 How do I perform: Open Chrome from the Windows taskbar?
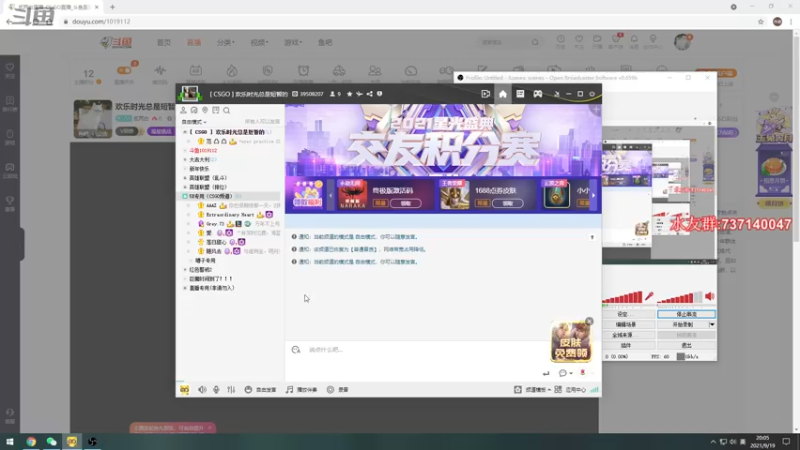[x=31, y=441]
